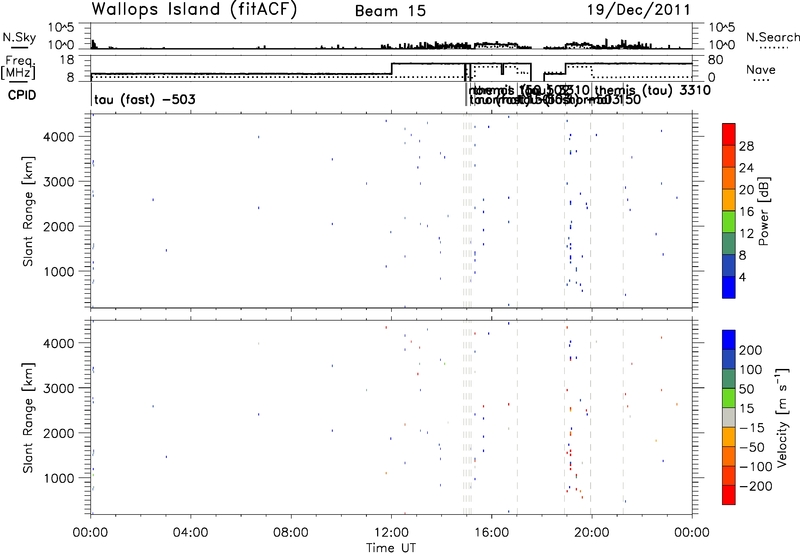Click the 'Beam 15' label
The width and height of the screenshot is (800, 554).
(x=390, y=11)
